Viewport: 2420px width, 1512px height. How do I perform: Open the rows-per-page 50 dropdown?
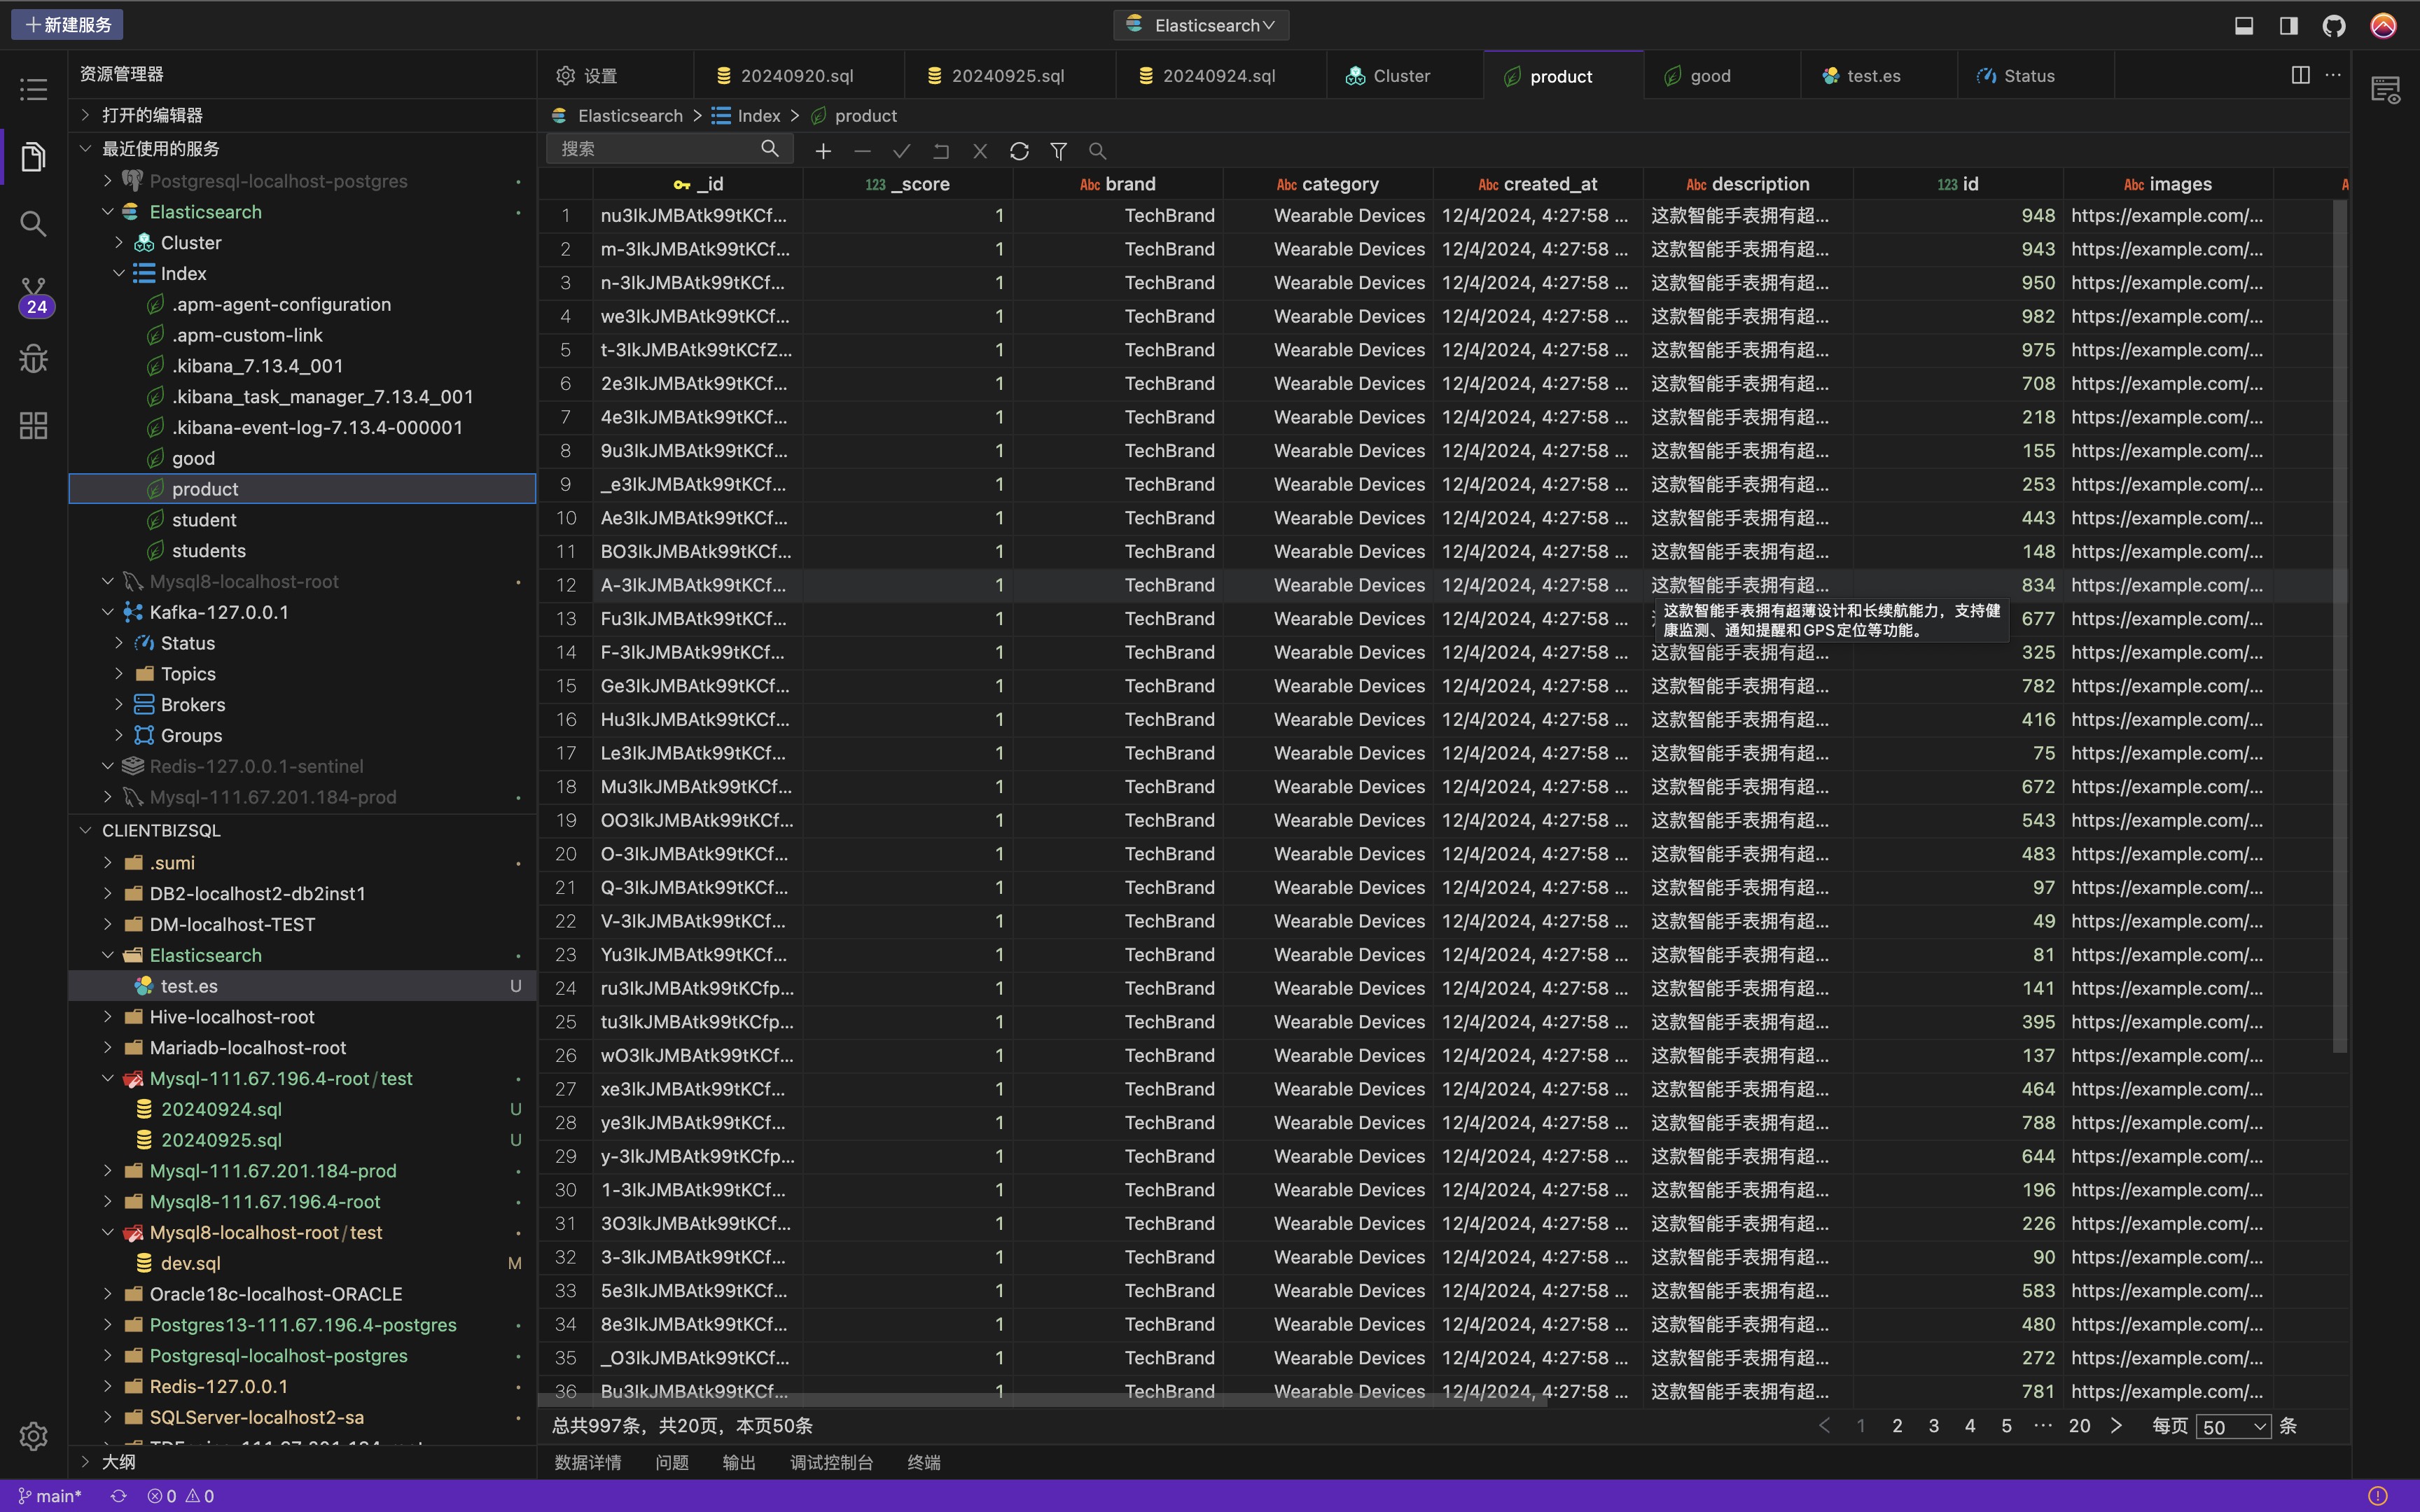pyautogui.click(x=2233, y=1427)
